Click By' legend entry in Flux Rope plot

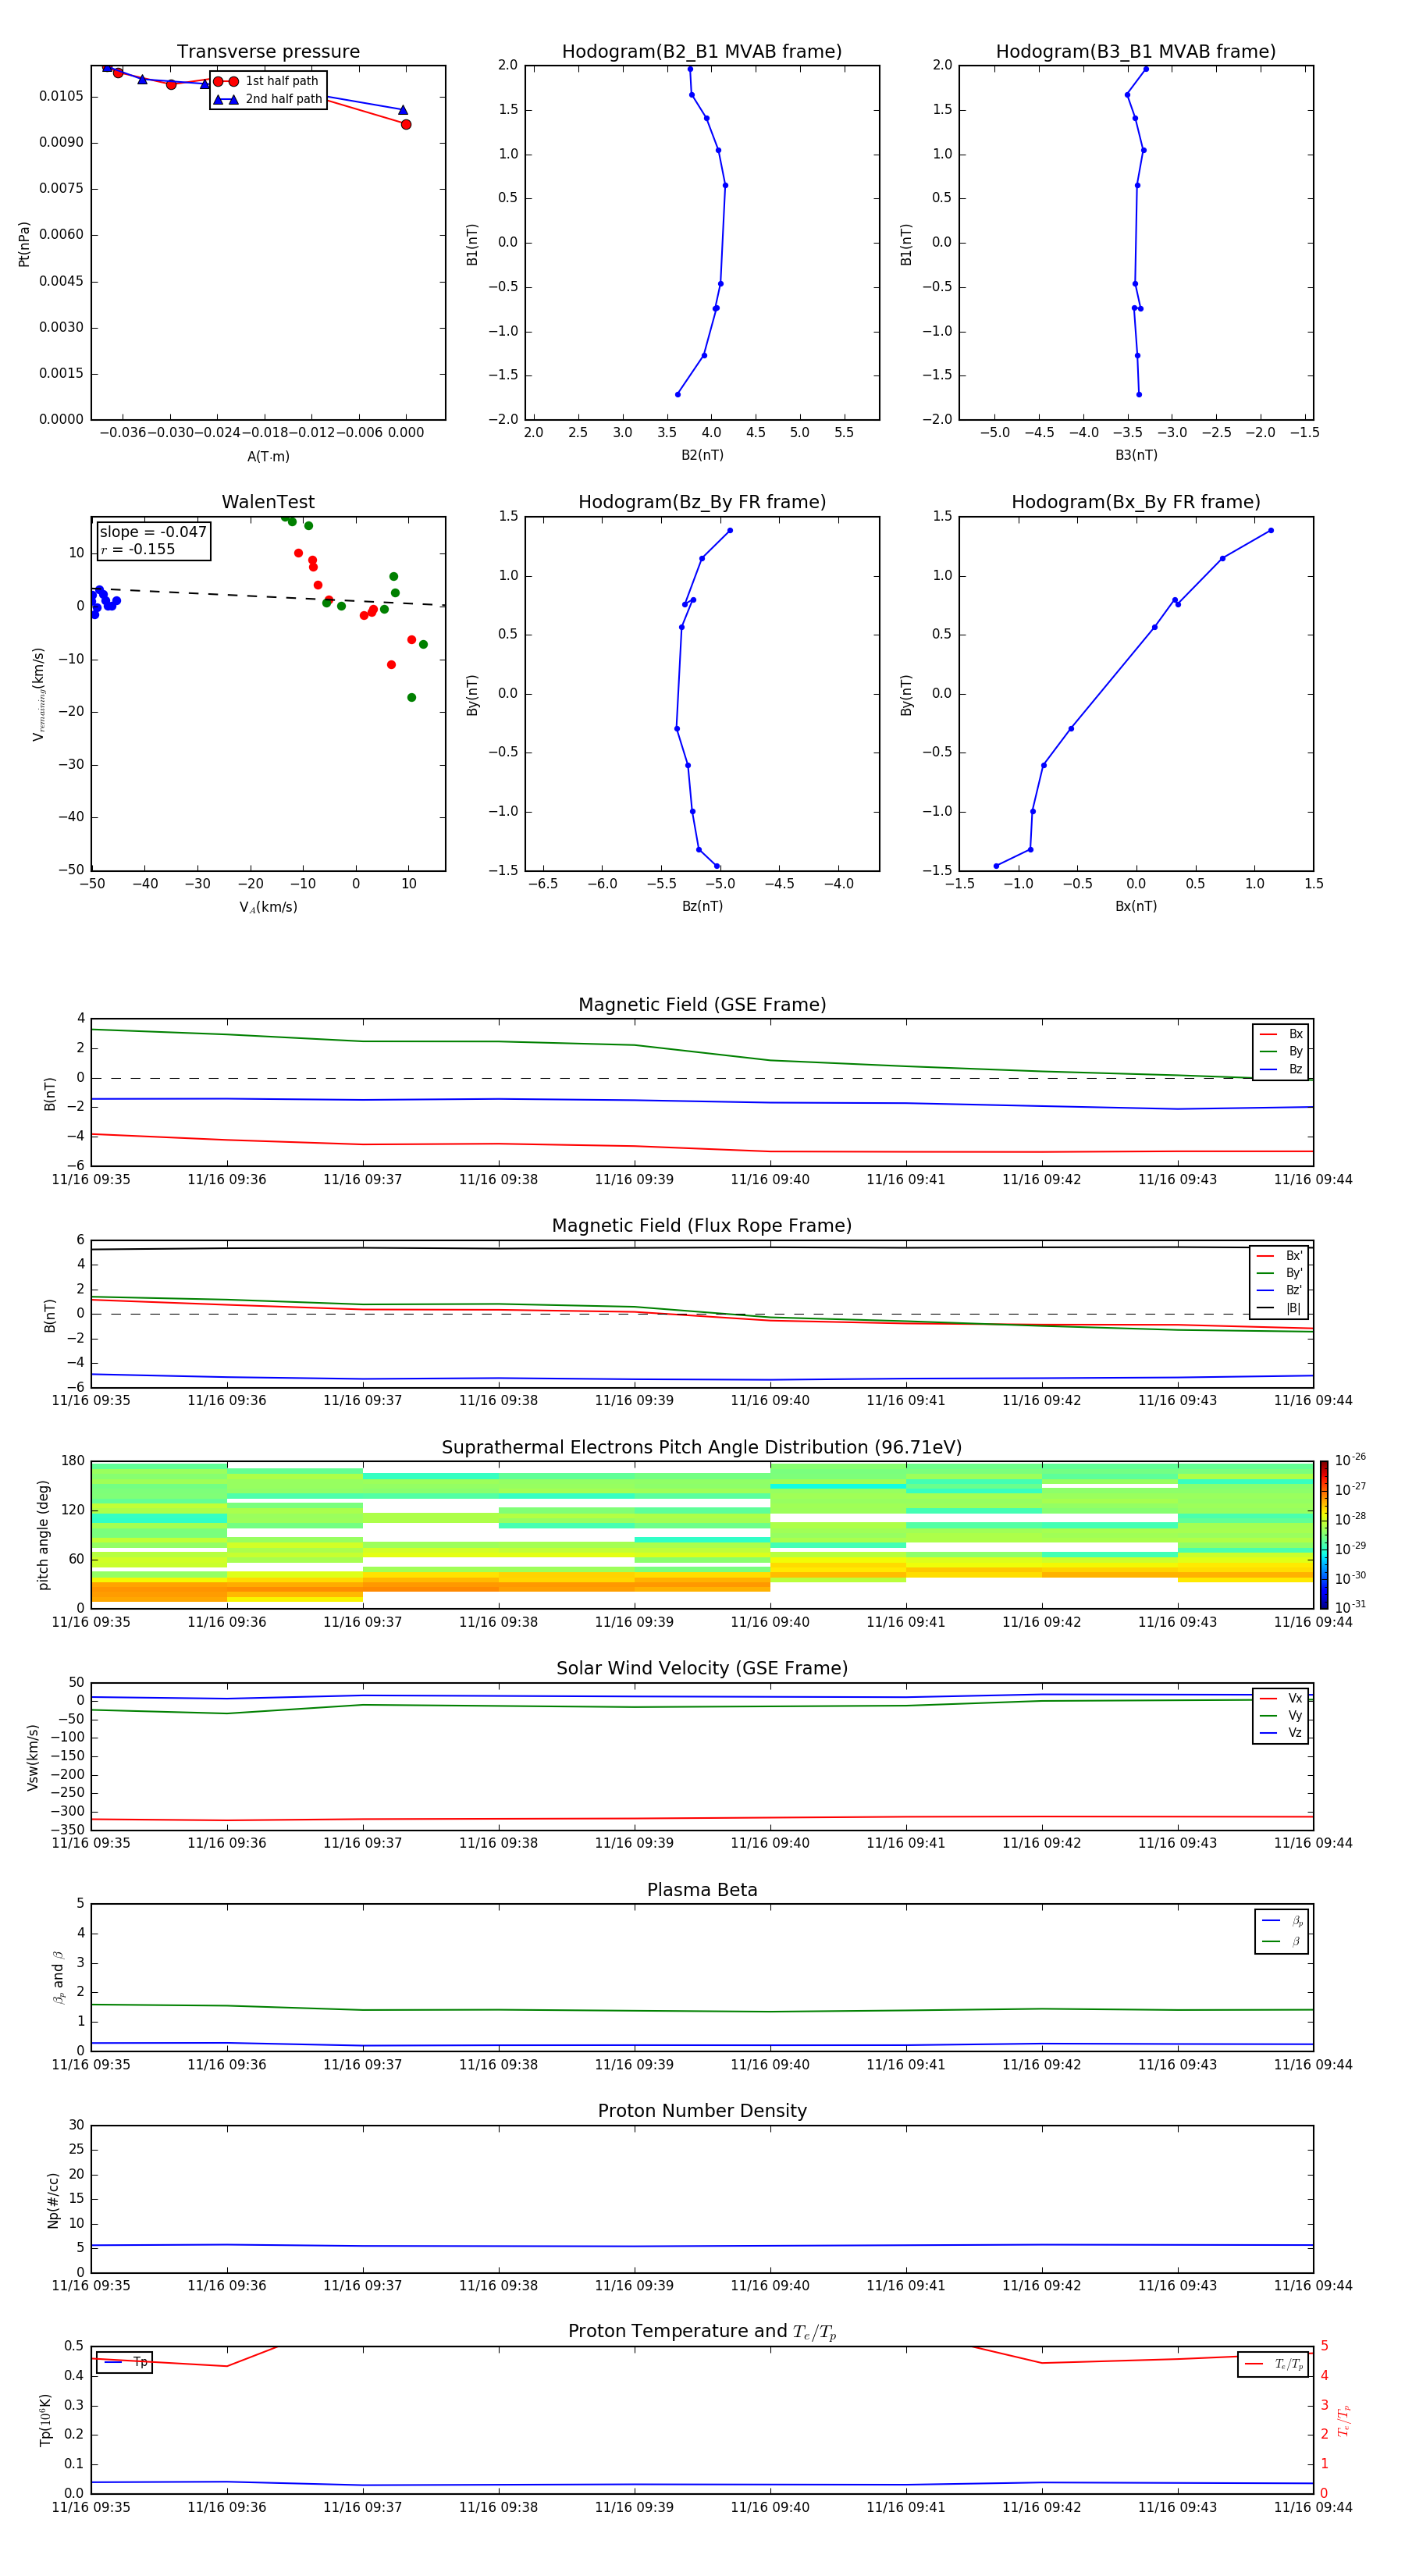tap(1280, 1273)
